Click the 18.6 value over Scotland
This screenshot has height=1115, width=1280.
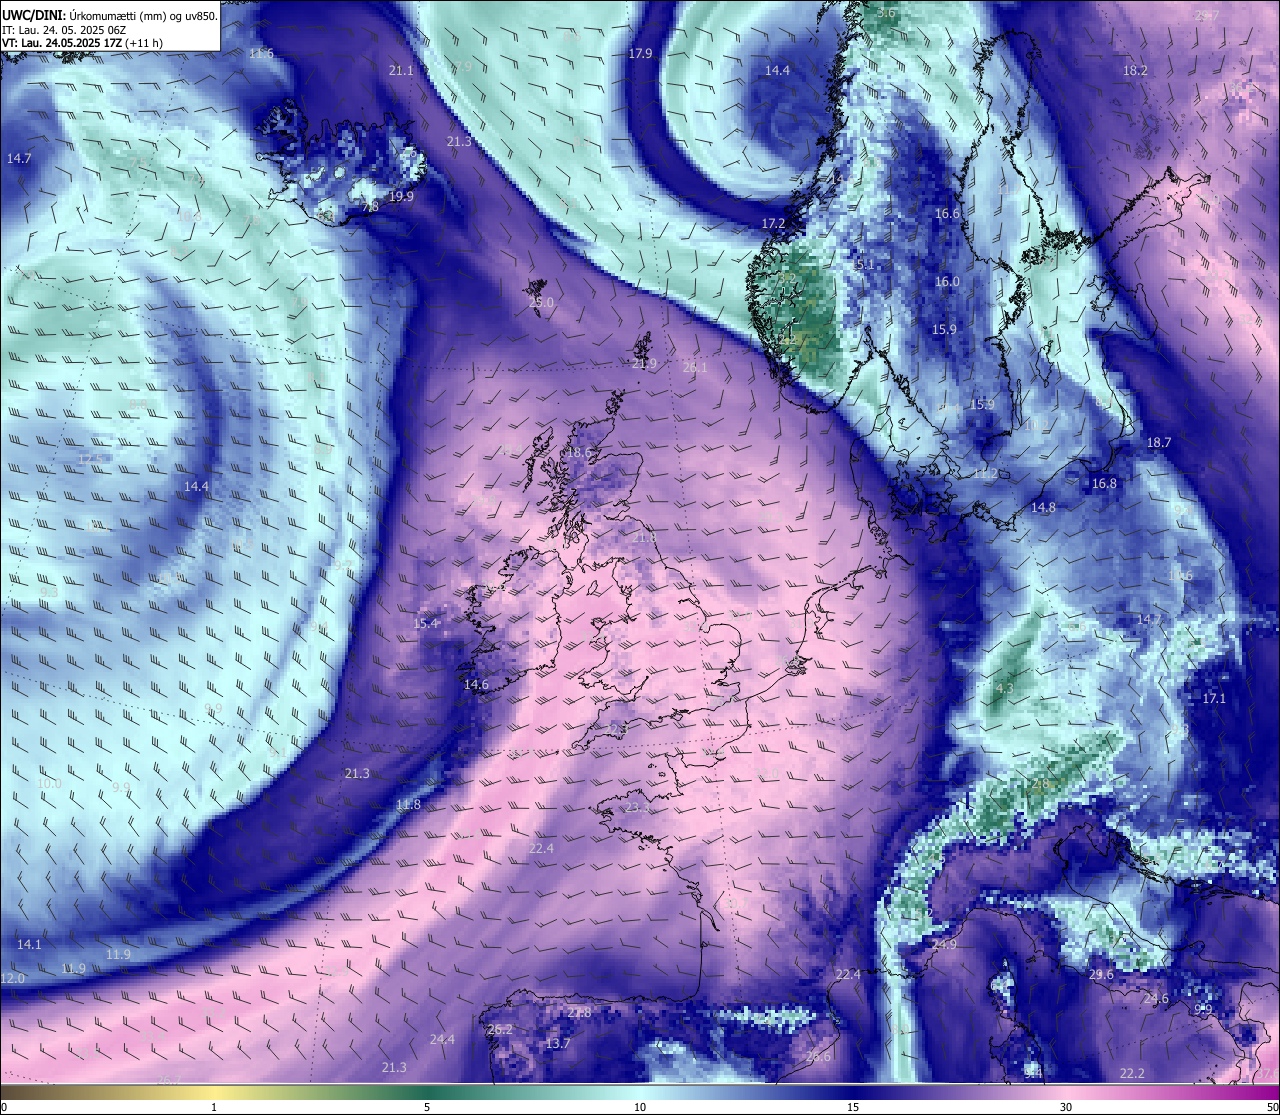579,452
